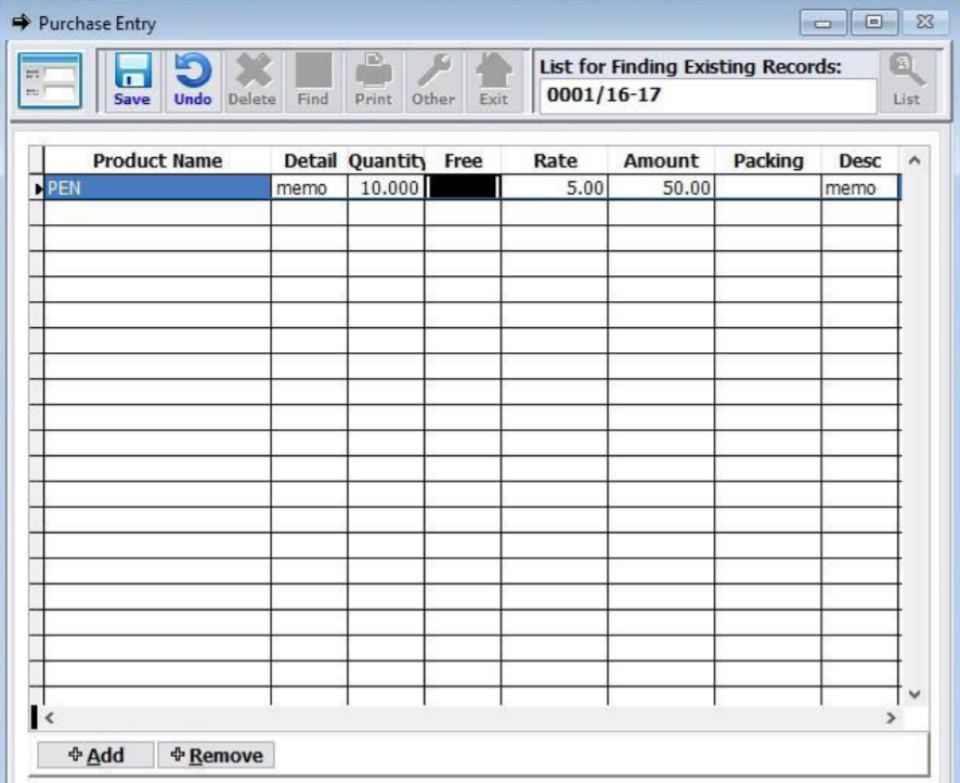The height and width of the screenshot is (783, 960).
Task: Maximize the Purchase Entry window
Action: (874, 23)
